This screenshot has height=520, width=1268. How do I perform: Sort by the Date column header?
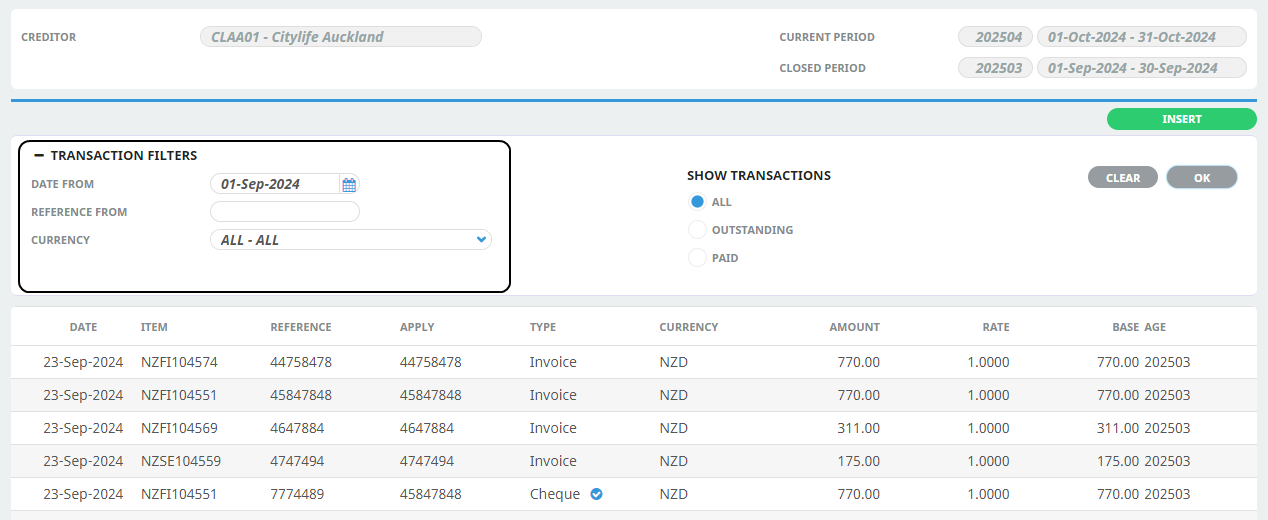tap(84, 327)
